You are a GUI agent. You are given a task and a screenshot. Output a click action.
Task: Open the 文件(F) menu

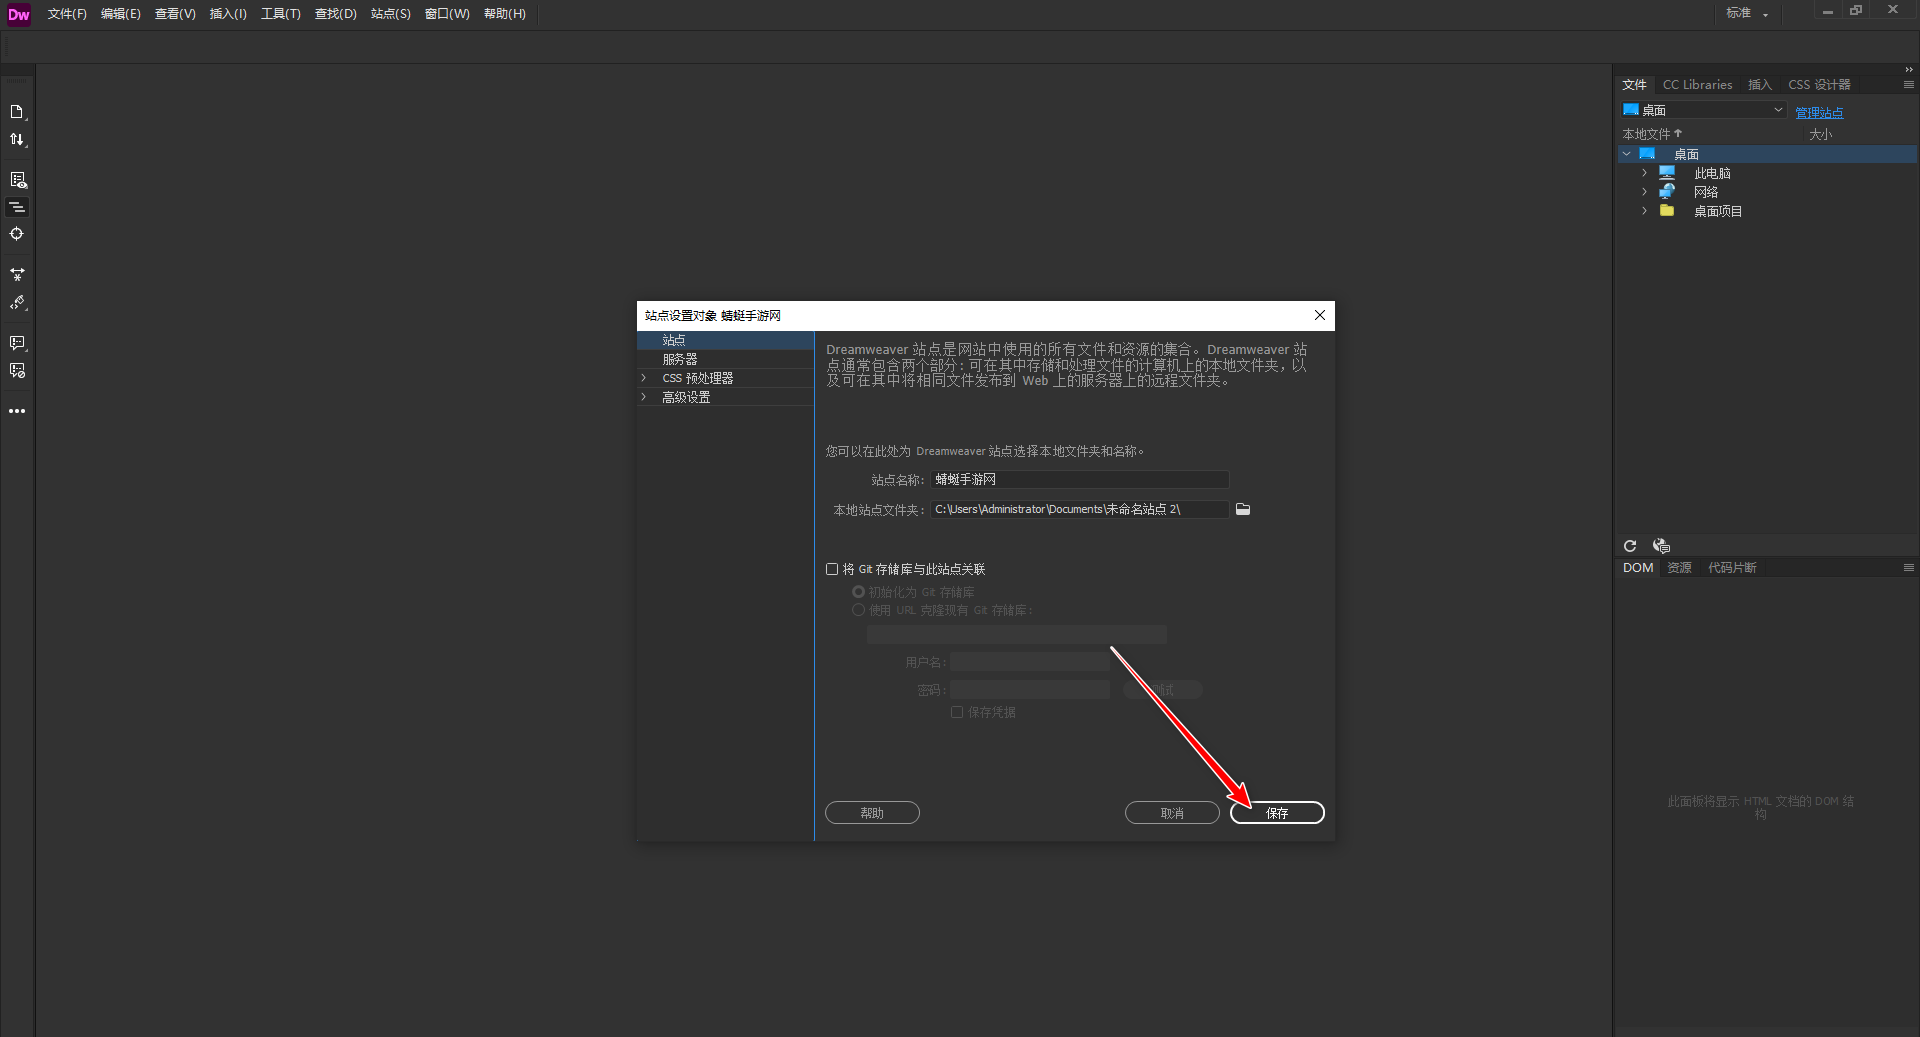pyautogui.click(x=67, y=14)
